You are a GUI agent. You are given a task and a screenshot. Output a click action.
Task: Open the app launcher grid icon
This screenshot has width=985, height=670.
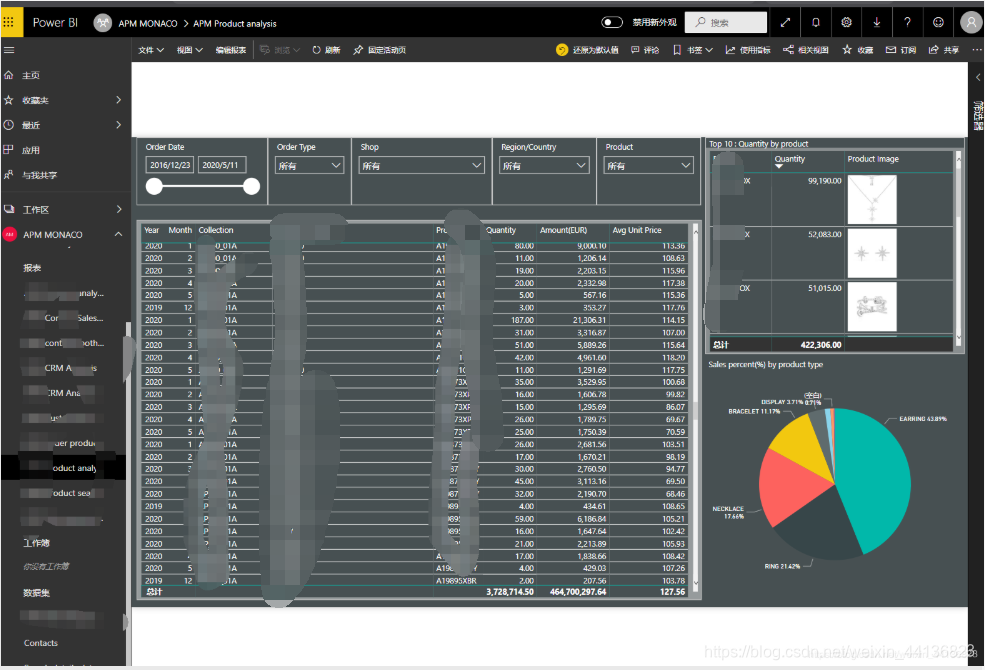(x=9, y=23)
